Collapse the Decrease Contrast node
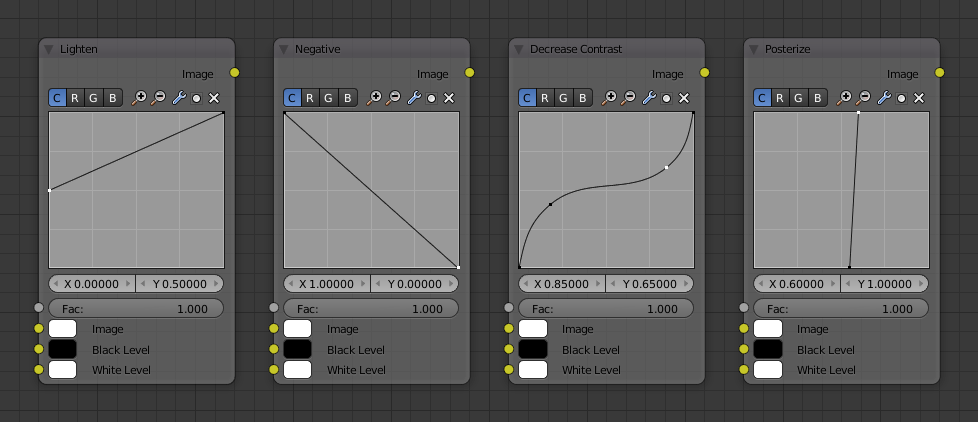Screen dimensions: 978x422 pyautogui.click(x=519, y=49)
